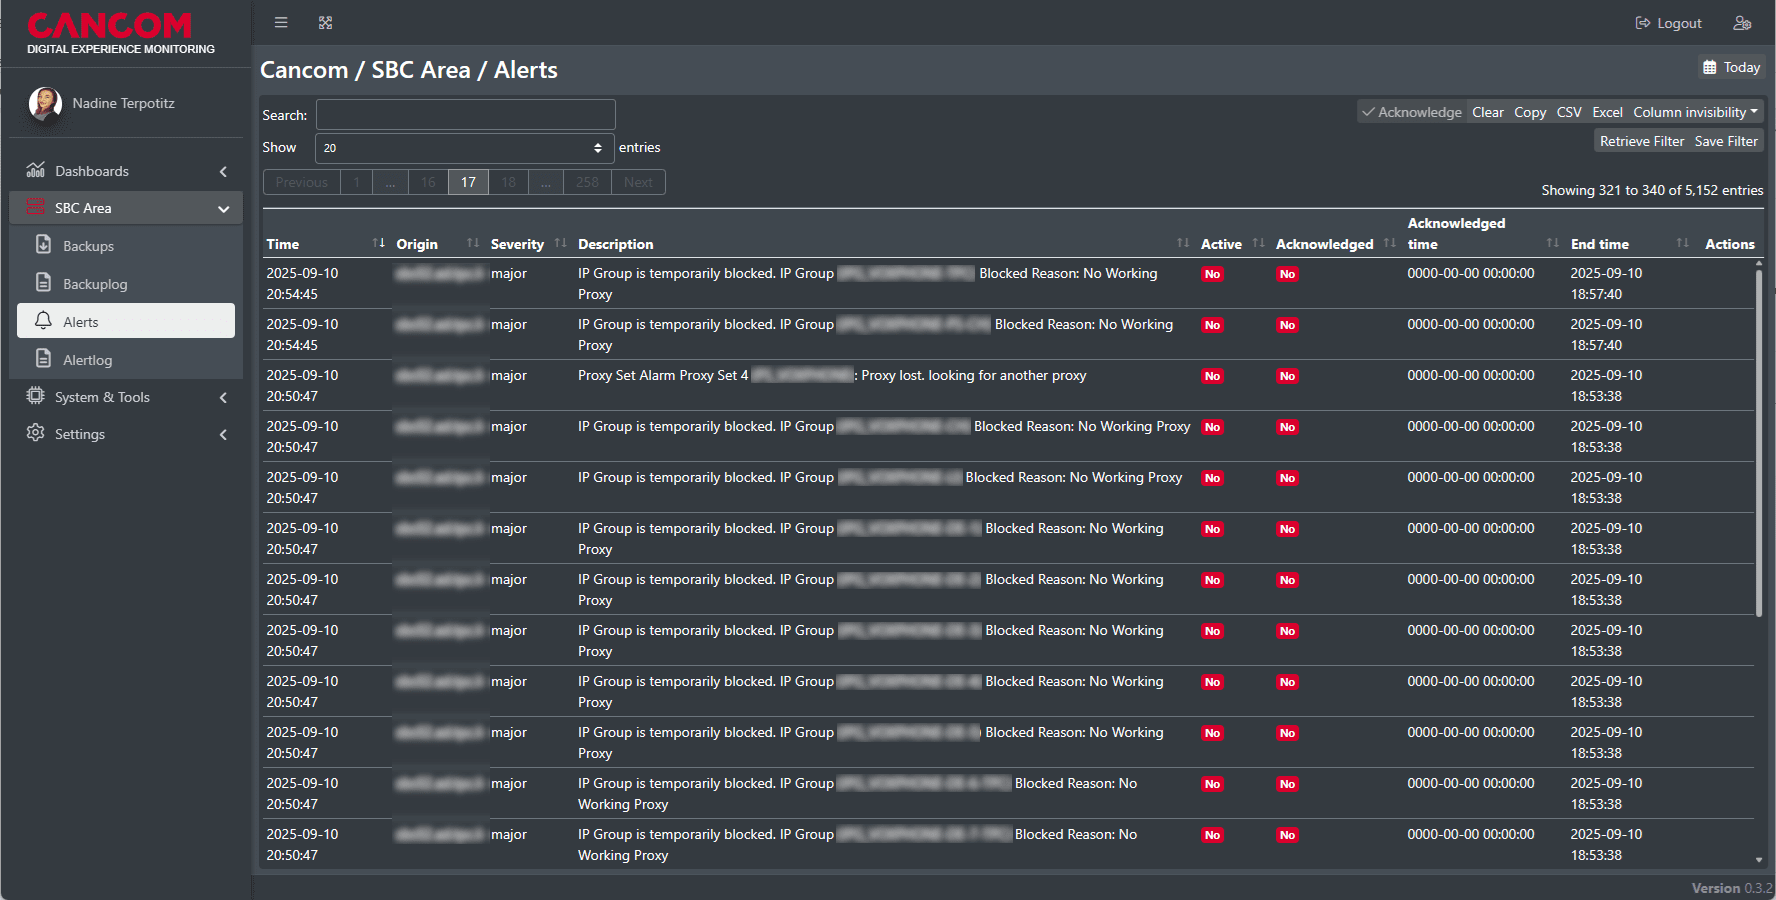Go to last page 258

tap(588, 182)
